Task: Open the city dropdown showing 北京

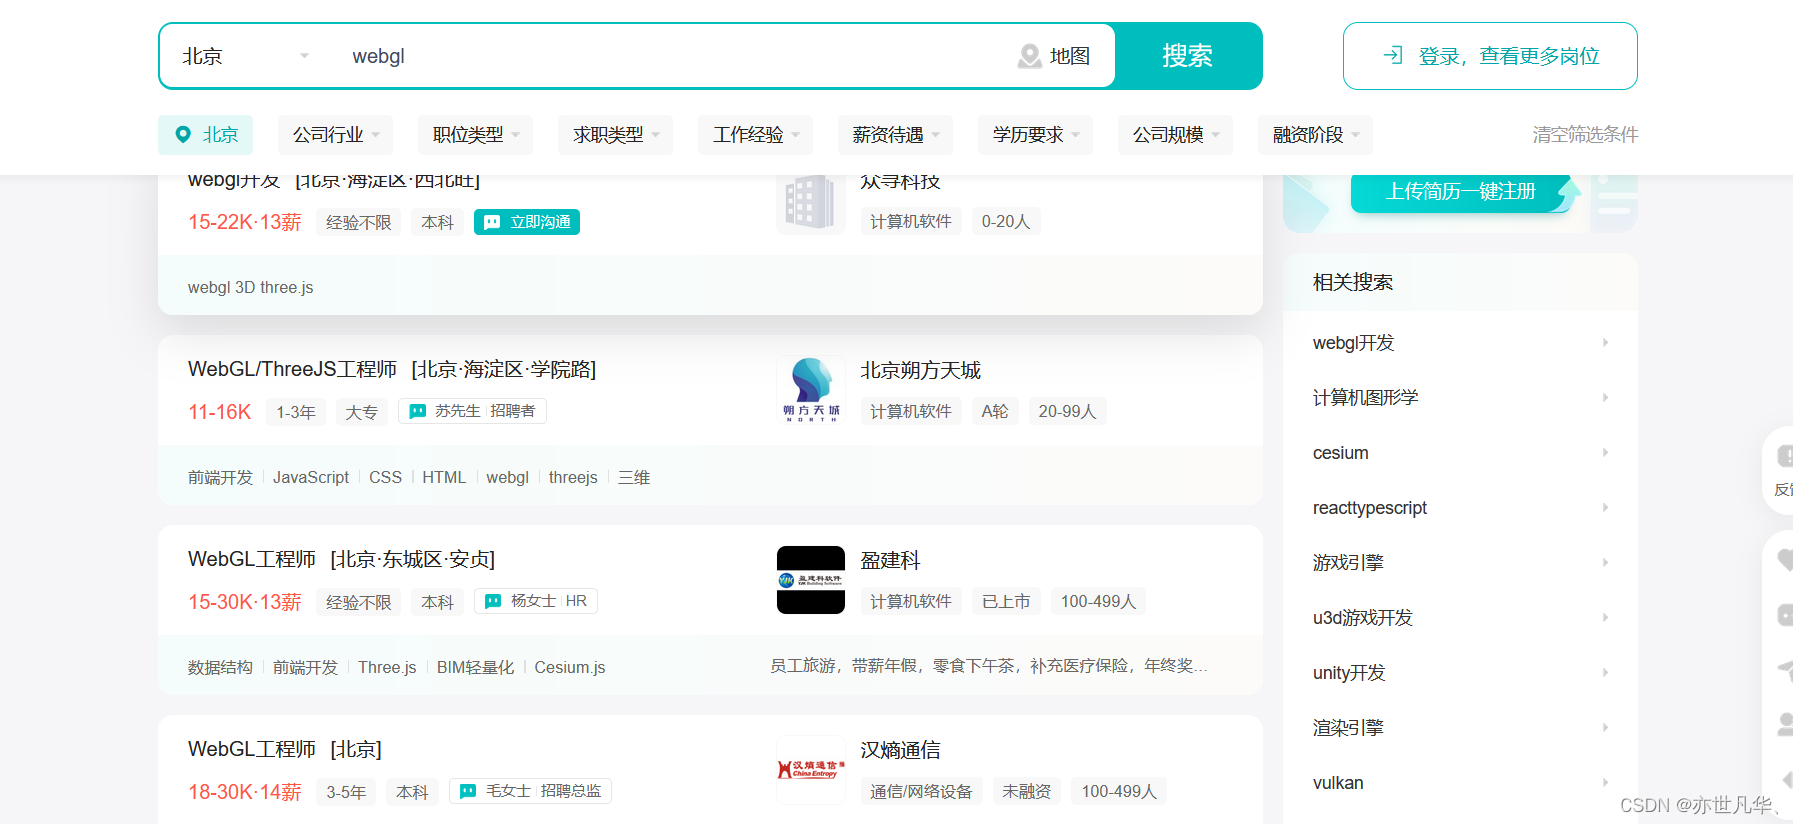Action: [x=246, y=56]
